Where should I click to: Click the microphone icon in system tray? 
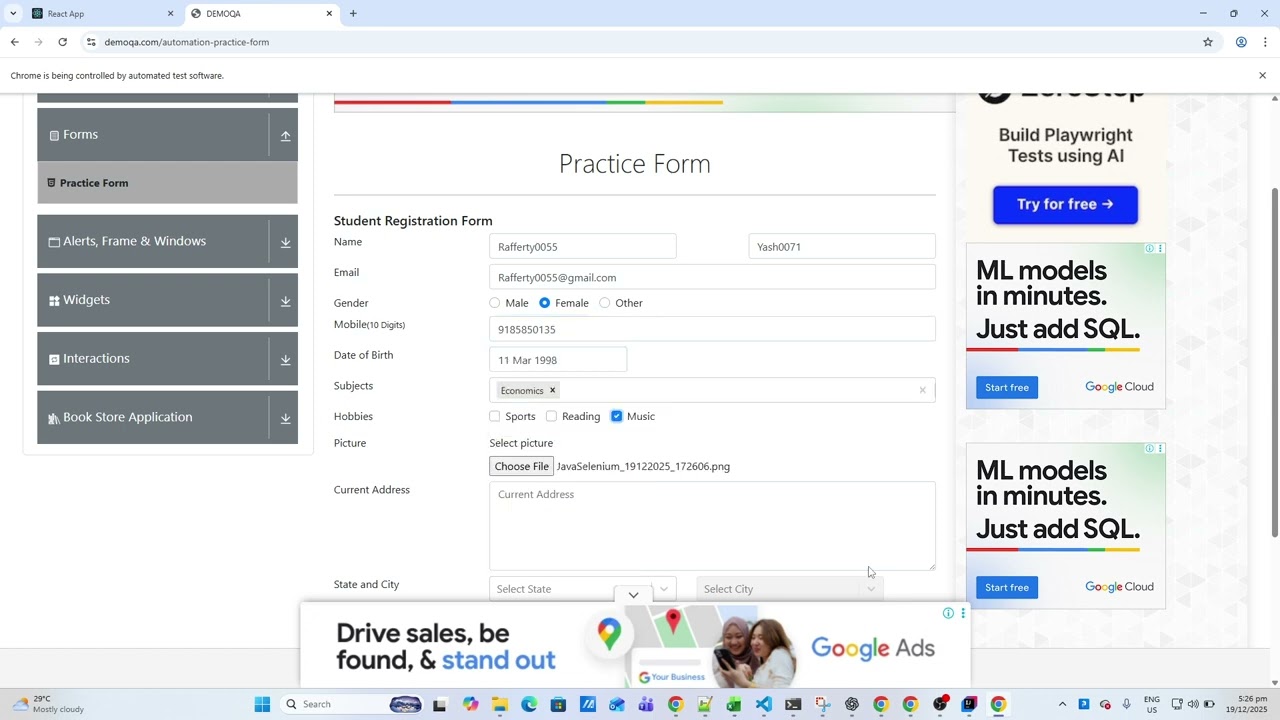[x=1127, y=704]
